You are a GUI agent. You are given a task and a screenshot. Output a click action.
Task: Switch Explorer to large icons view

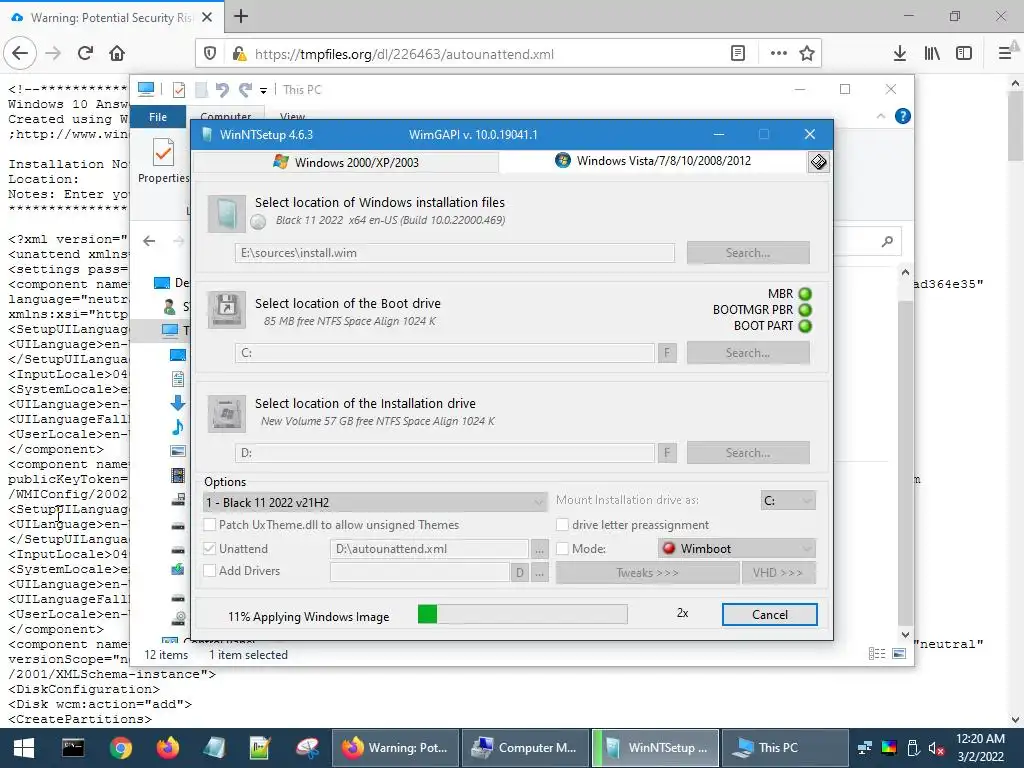click(x=899, y=654)
